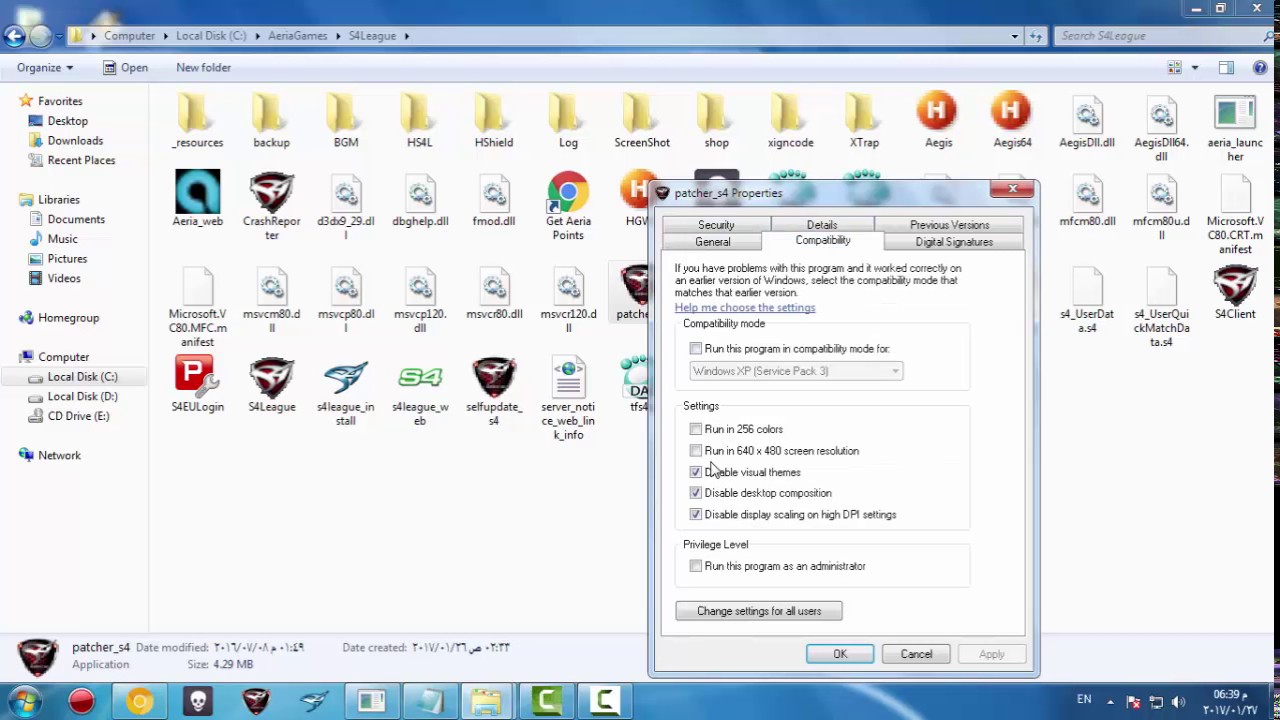1280x720 pixels.
Task: Select the aeria_launcher file icon
Action: click(1235, 112)
